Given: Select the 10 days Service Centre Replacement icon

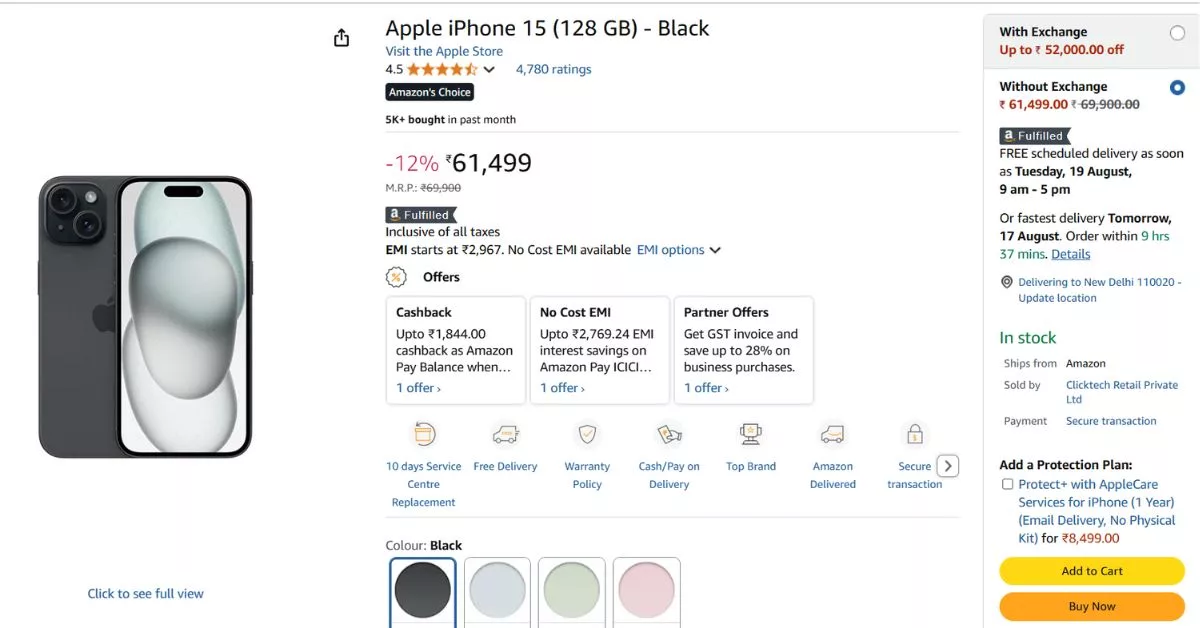Looking at the screenshot, I should 423,434.
